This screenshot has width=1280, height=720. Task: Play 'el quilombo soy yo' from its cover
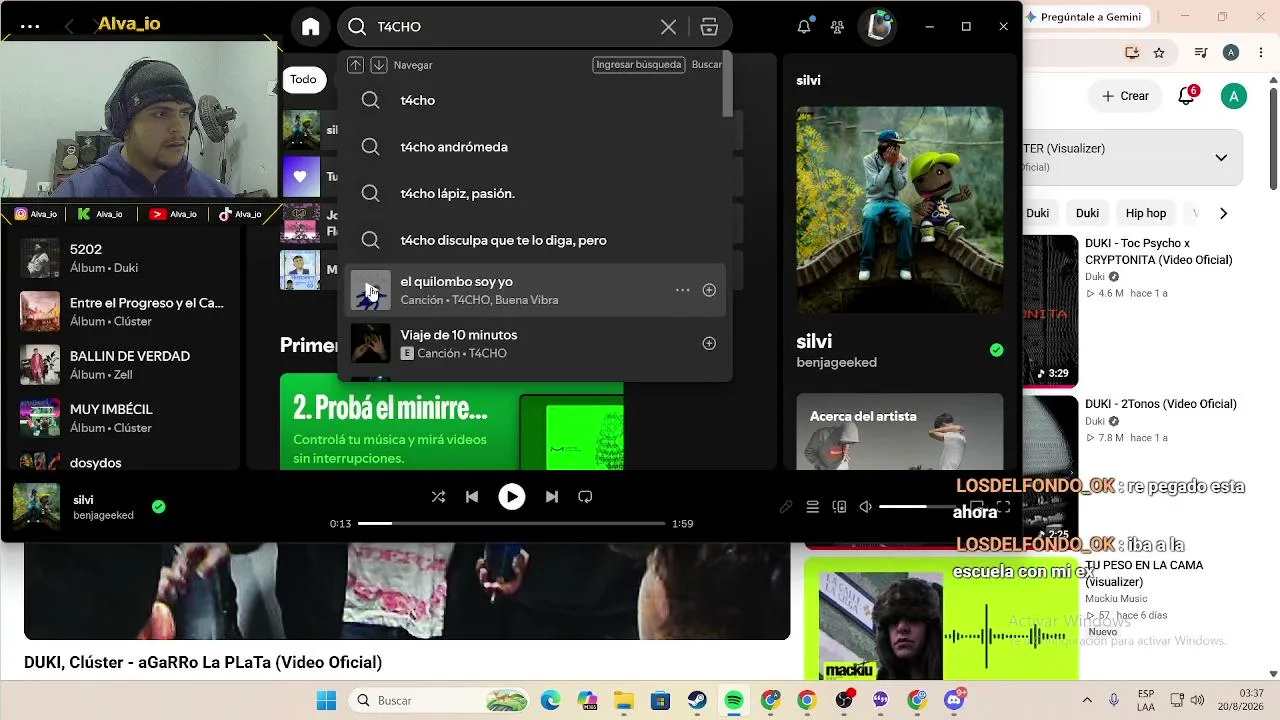click(x=370, y=290)
